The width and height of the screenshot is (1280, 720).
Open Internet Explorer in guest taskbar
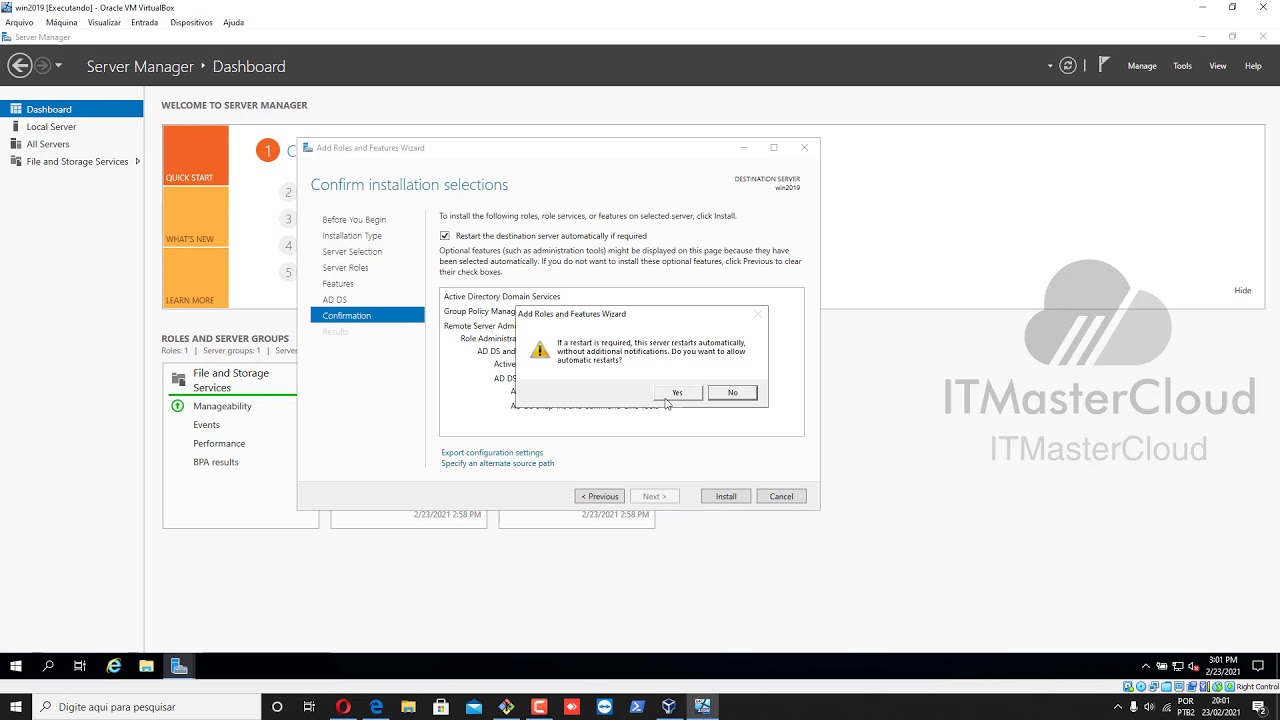(114, 666)
